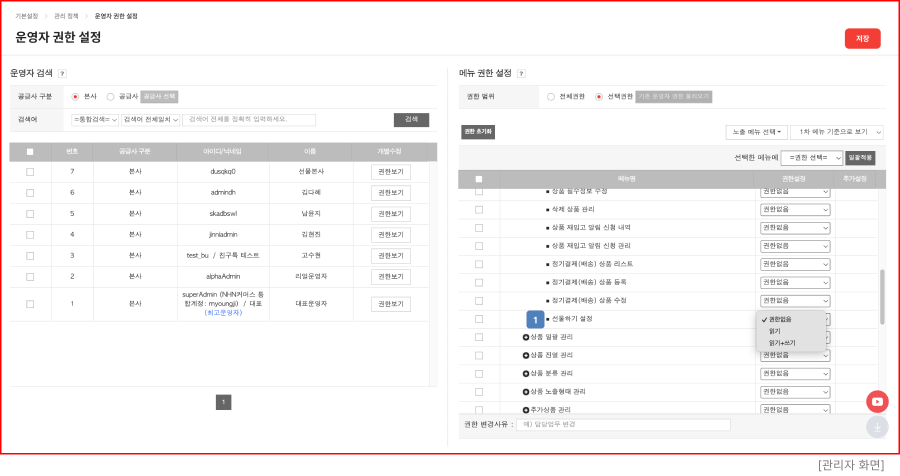Expand 상품 일괄 관리 plus icon

coord(526,337)
